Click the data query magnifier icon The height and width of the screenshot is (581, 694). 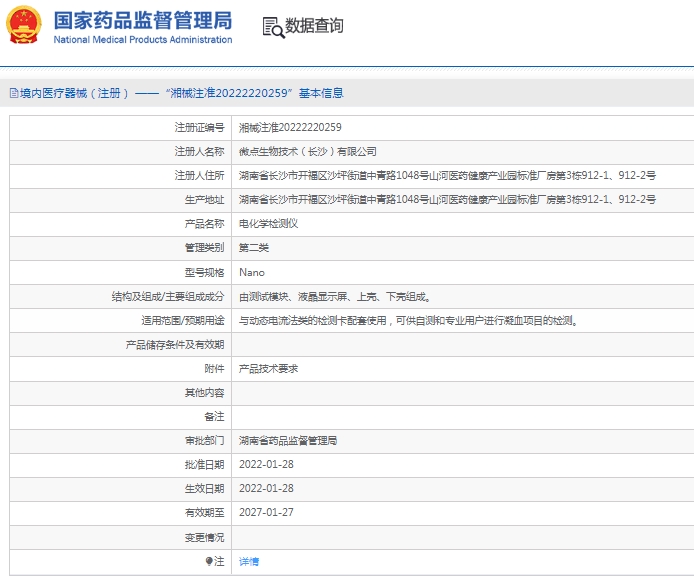273,27
